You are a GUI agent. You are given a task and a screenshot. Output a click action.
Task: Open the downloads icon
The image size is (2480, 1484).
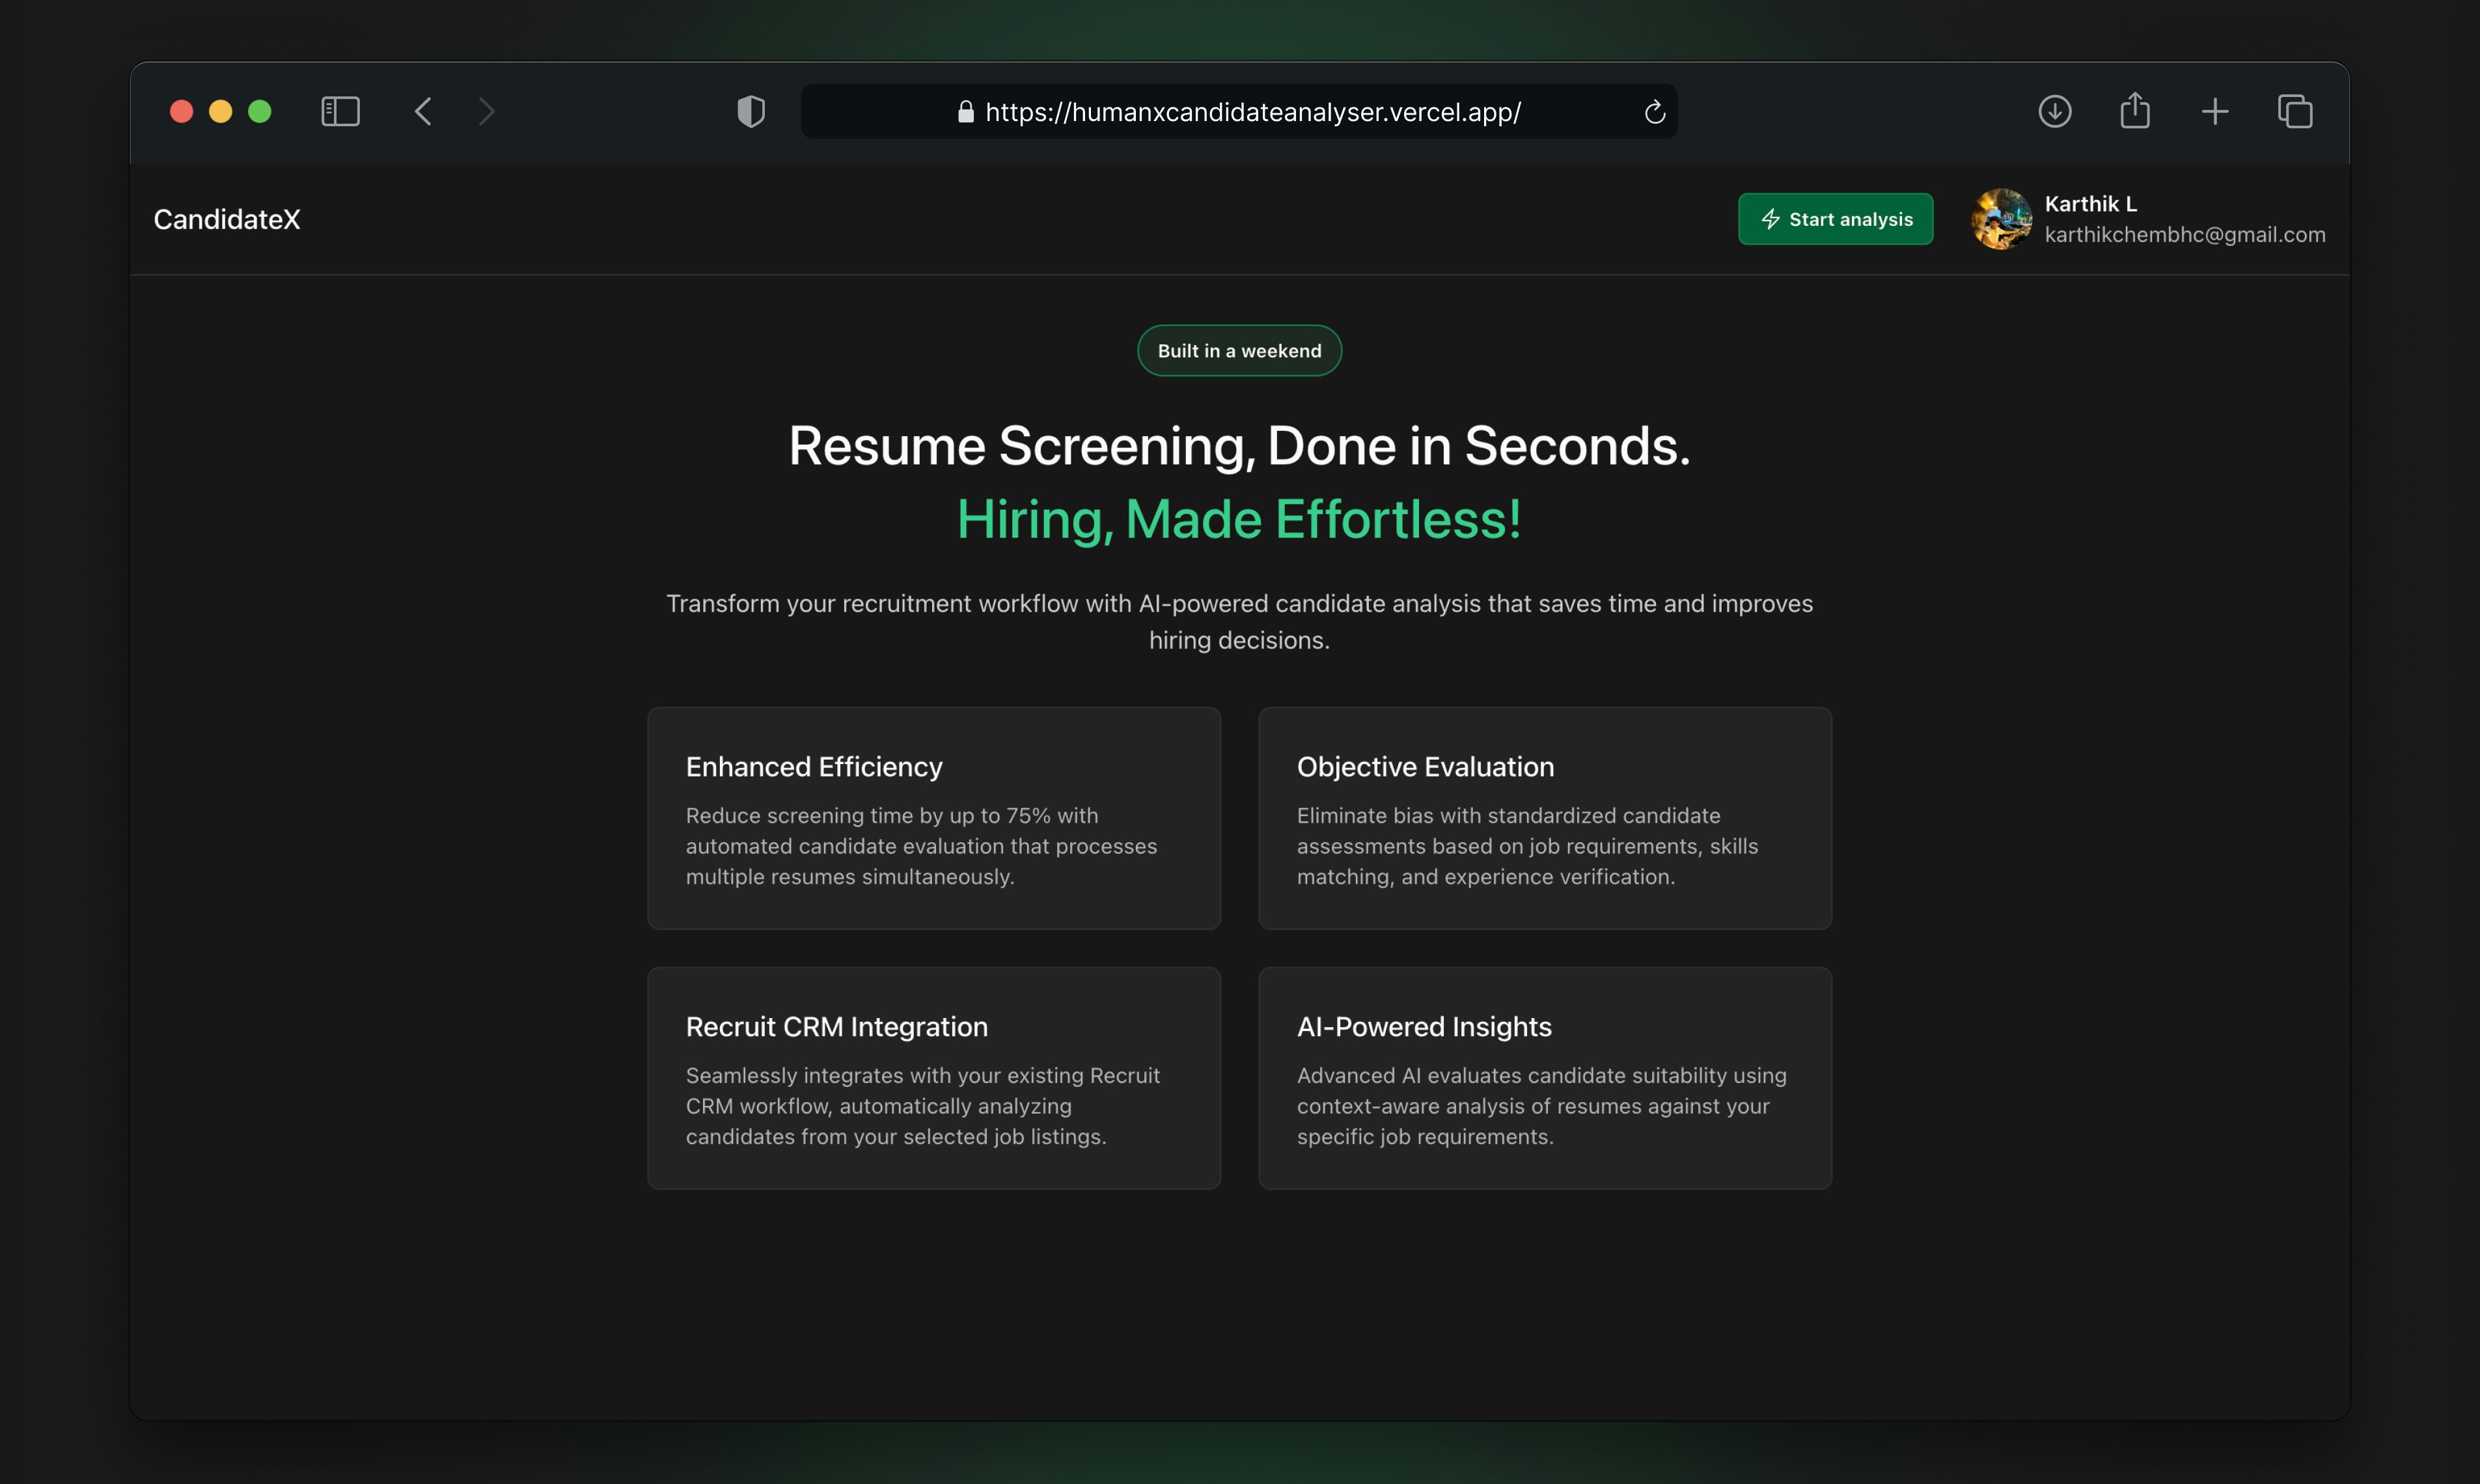[x=2054, y=111]
